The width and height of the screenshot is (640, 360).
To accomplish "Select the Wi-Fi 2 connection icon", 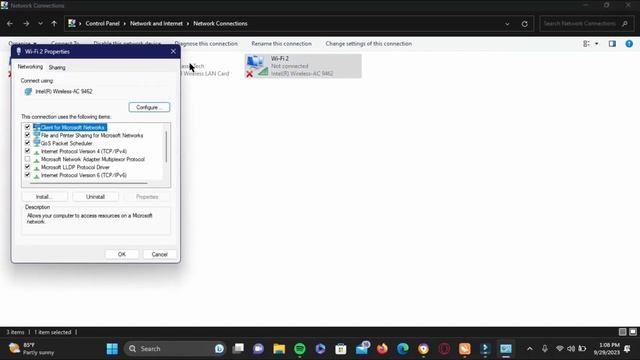I will tap(257, 66).
